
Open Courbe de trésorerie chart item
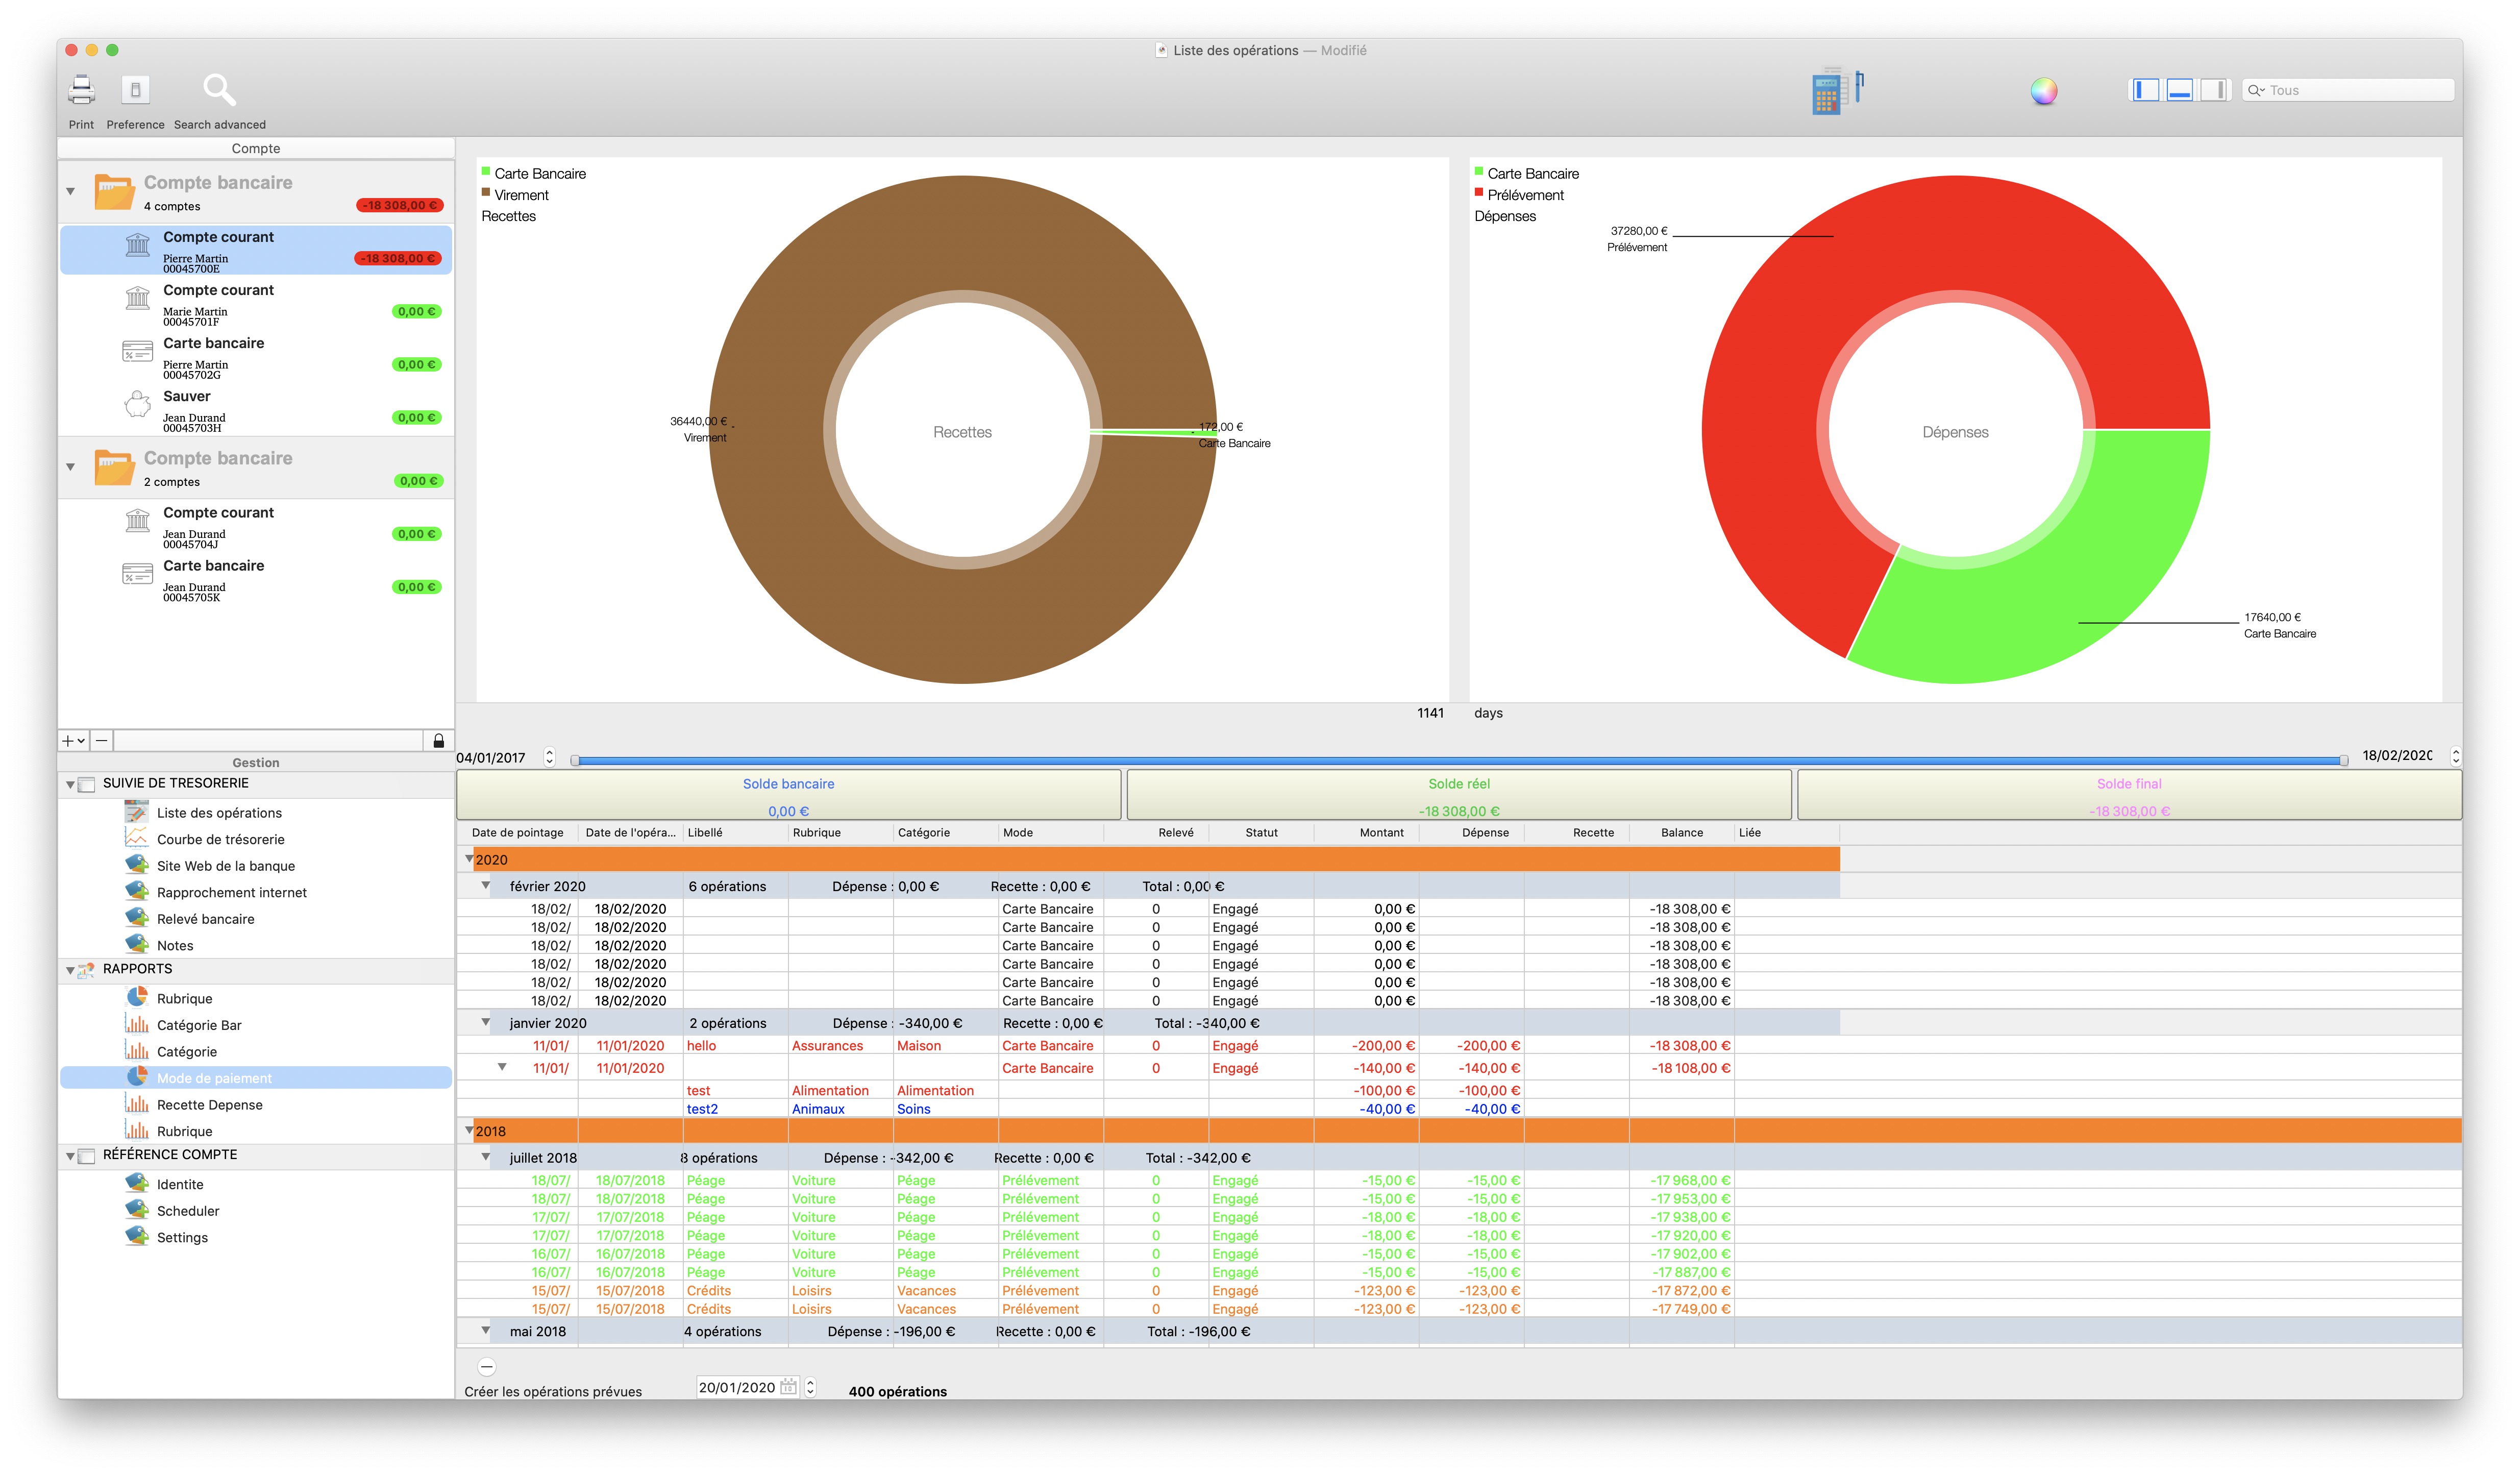click(x=220, y=839)
